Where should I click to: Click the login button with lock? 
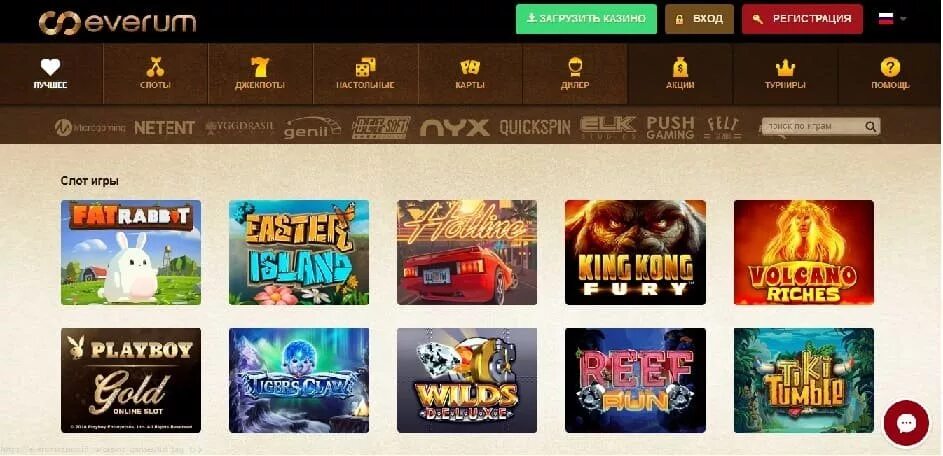699,19
